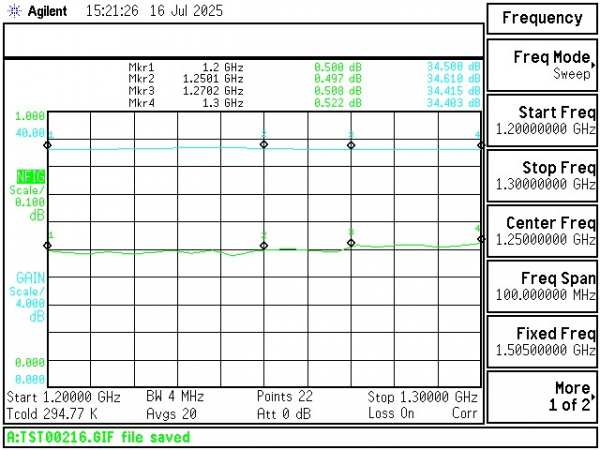Click the Mkr2 readout label
600x450 pixels.
point(142,79)
